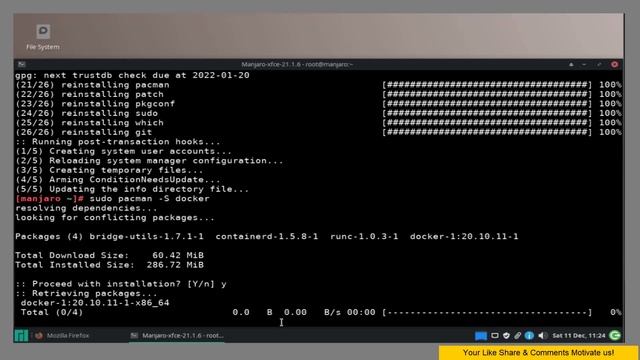Click the 0% download progress bar
Image resolution: width=640 pixels, height=360 pixels.
point(487,312)
